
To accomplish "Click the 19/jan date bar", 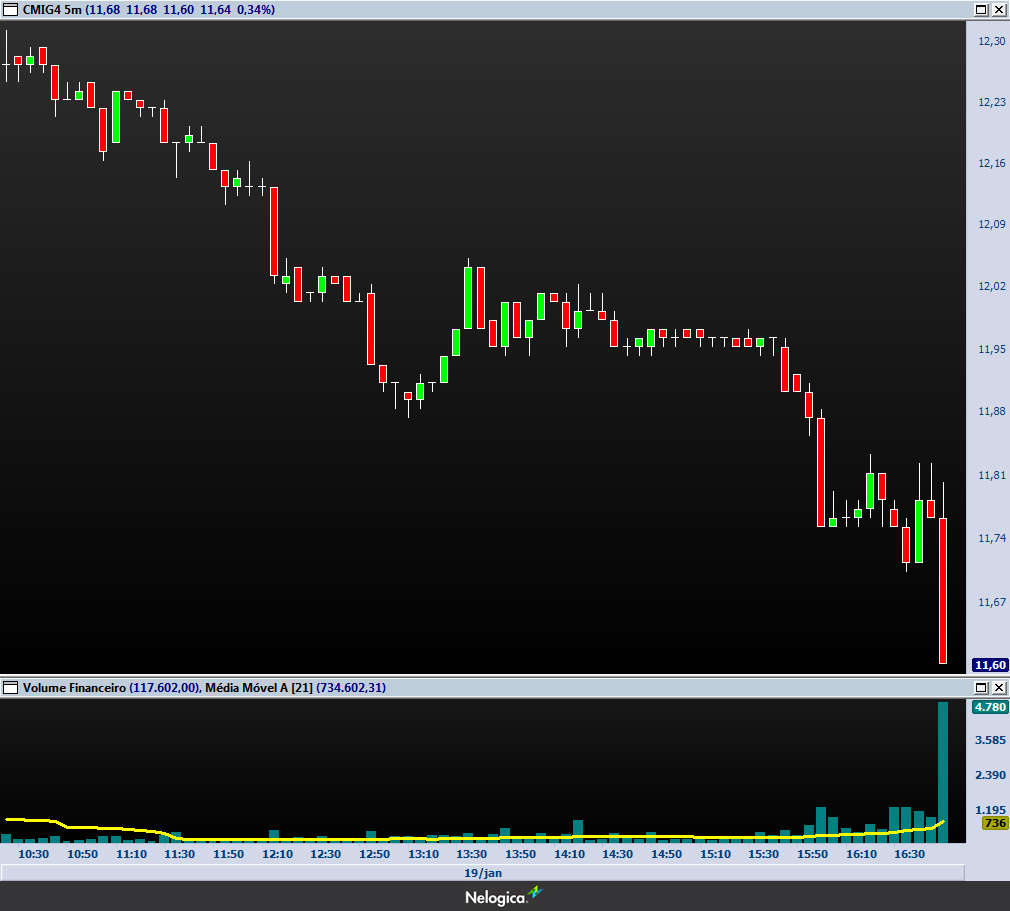I will [482, 873].
